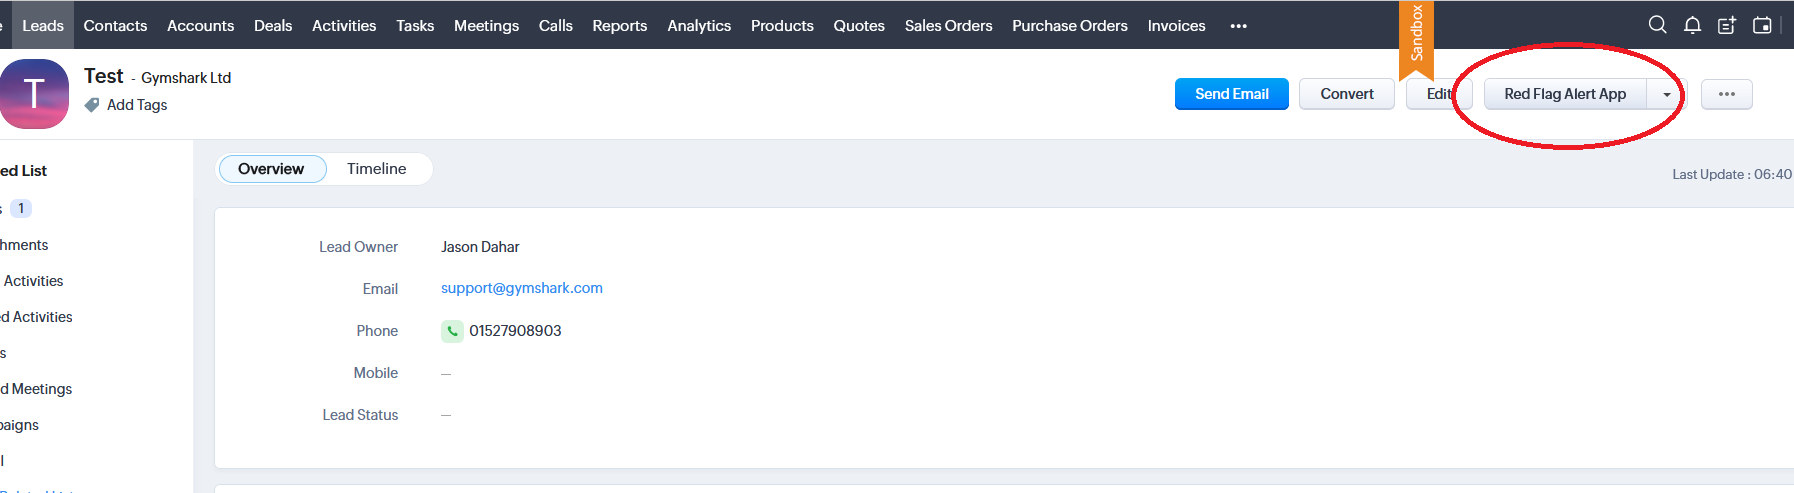This screenshot has height=493, width=1794.
Task: Go to the Analytics module
Action: coord(699,26)
